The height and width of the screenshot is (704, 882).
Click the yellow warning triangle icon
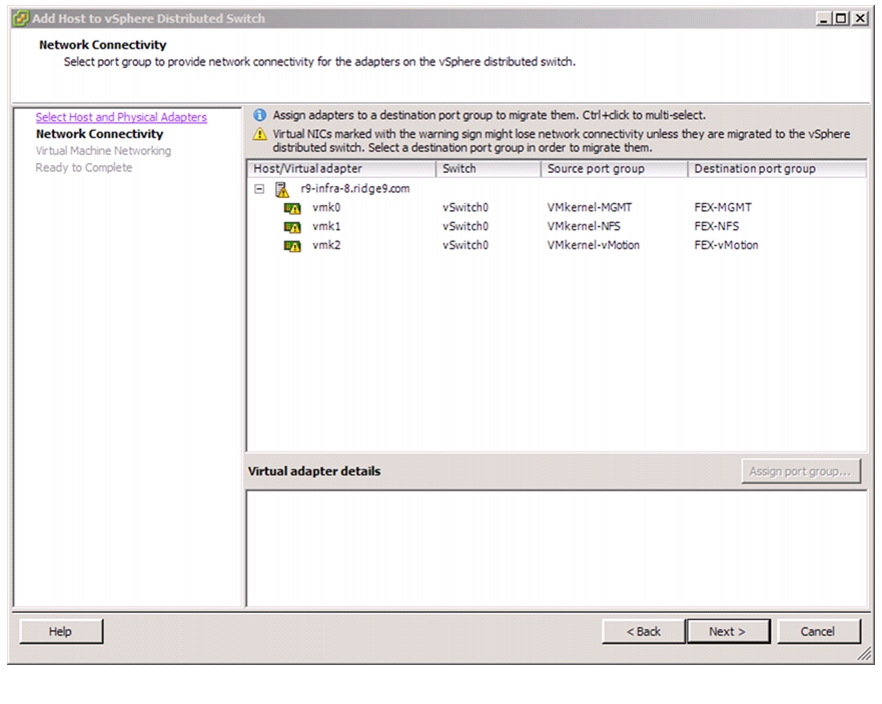(x=259, y=134)
